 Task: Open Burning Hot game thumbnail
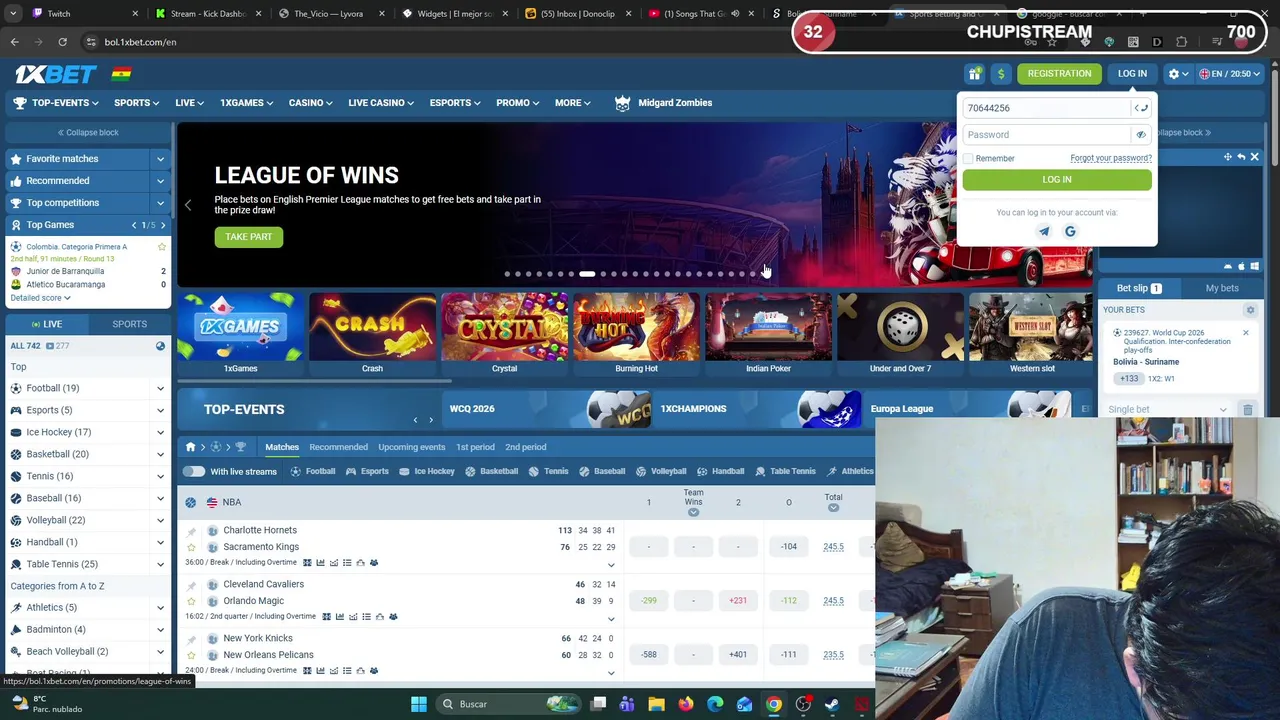click(x=636, y=333)
